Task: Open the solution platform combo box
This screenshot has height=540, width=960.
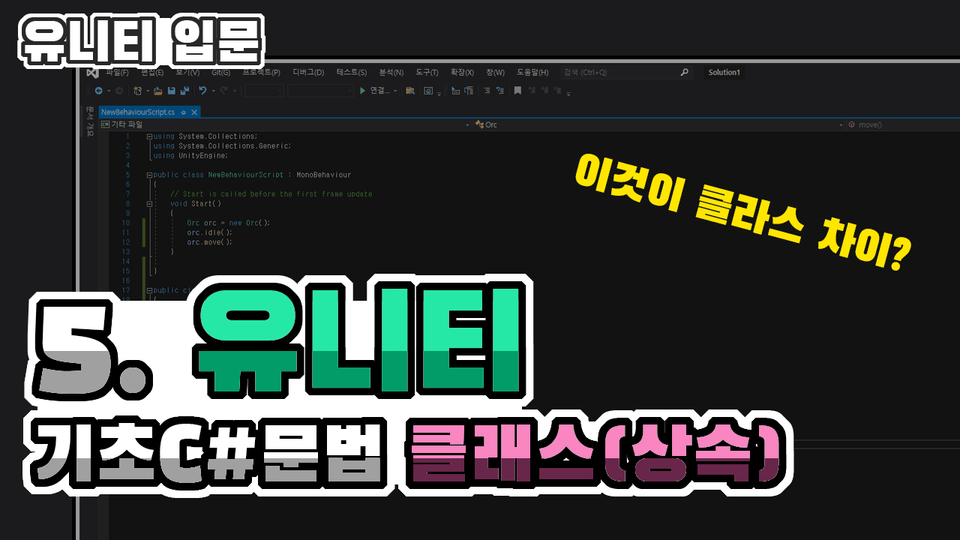Action: click(x=321, y=91)
